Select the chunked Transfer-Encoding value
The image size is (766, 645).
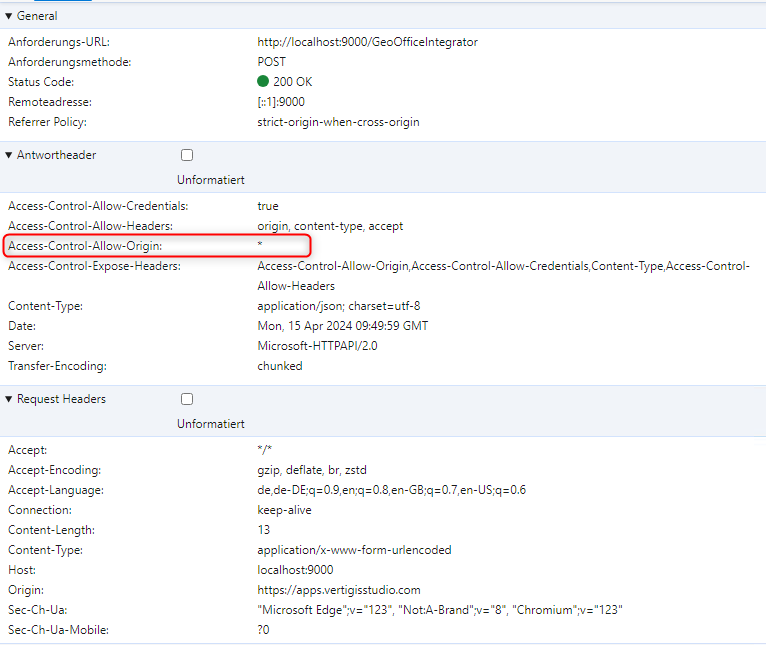(279, 366)
